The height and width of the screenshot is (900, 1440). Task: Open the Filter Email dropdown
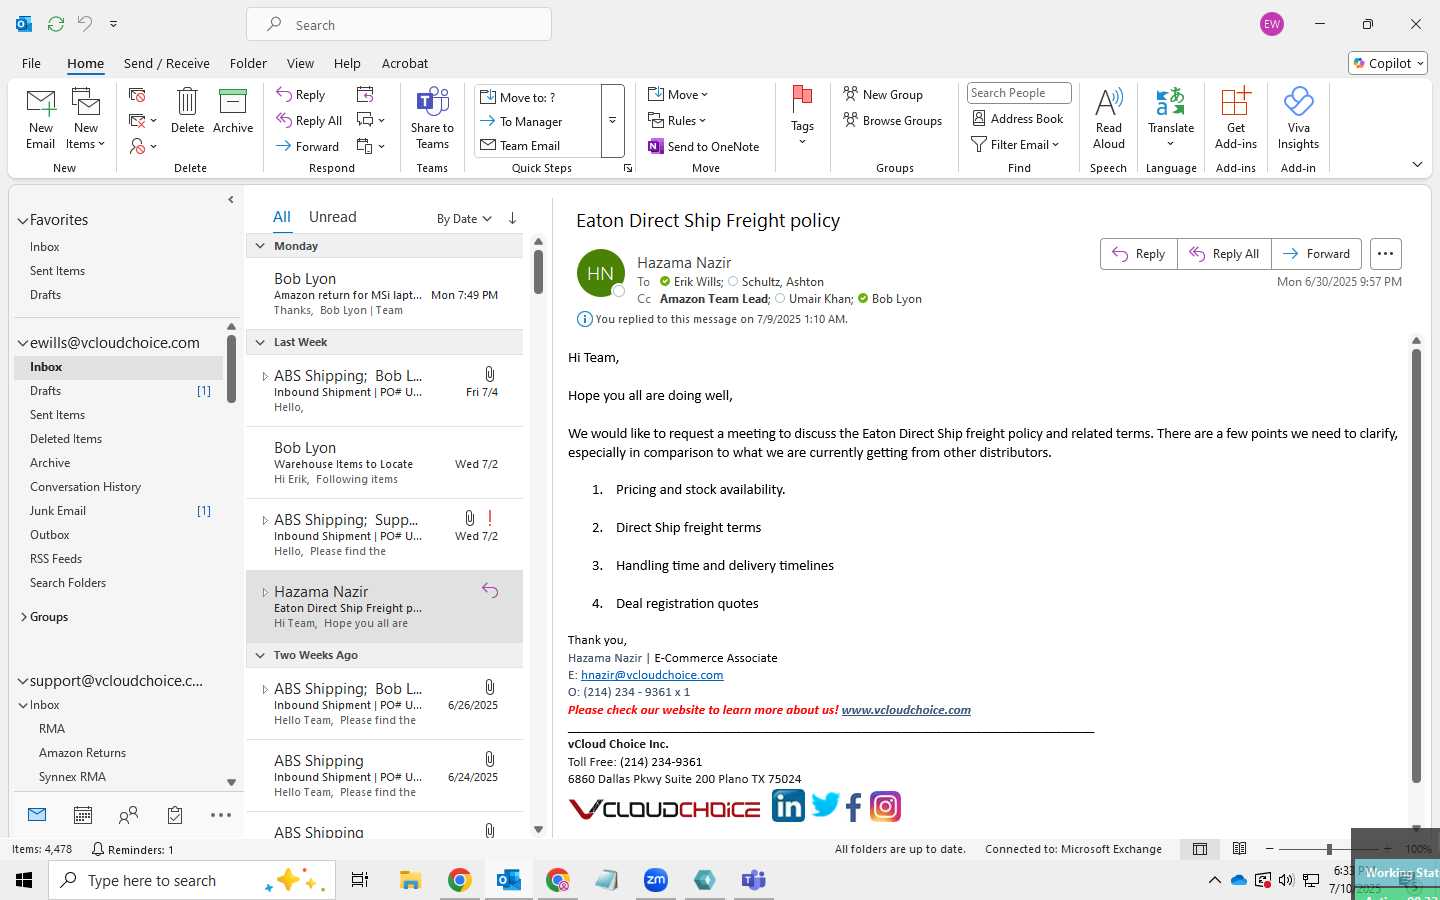(1015, 145)
